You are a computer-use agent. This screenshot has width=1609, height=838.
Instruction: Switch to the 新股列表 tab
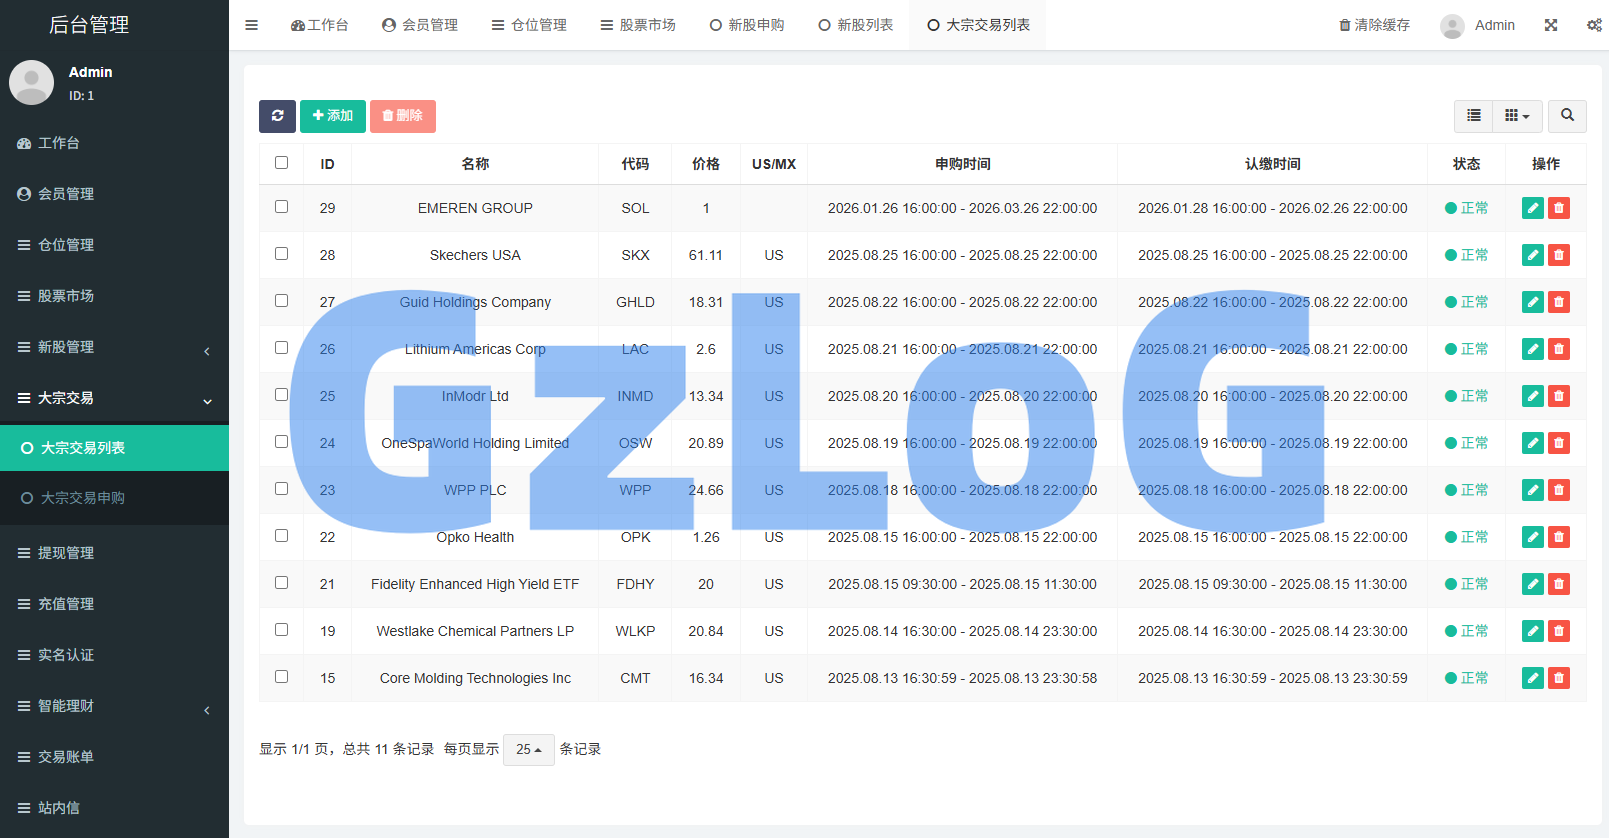click(x=855, y=25)
